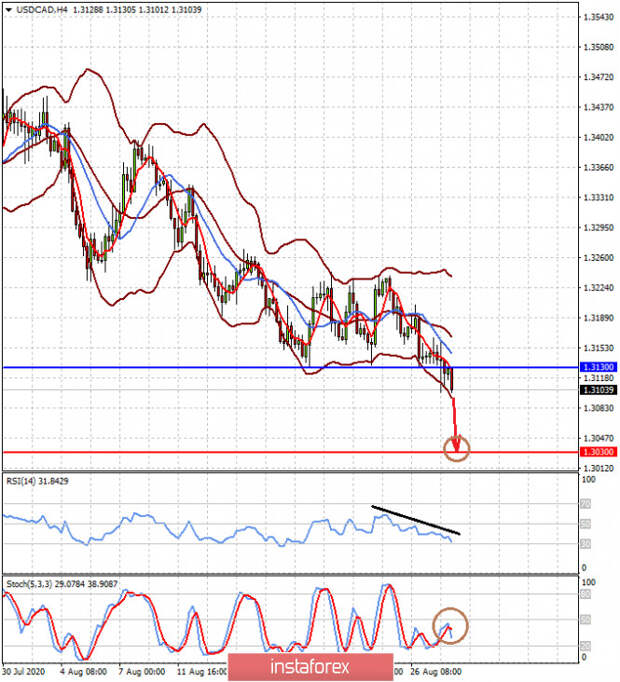Click the Stoch(5,3,3) indicator label
Image resolution: width=620 pixels, height=682 pixels.
tap(61, 584)
